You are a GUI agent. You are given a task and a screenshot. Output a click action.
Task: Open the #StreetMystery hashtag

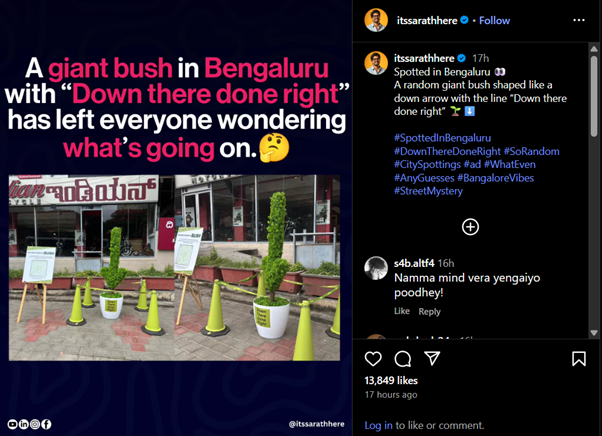pos(428,191)
